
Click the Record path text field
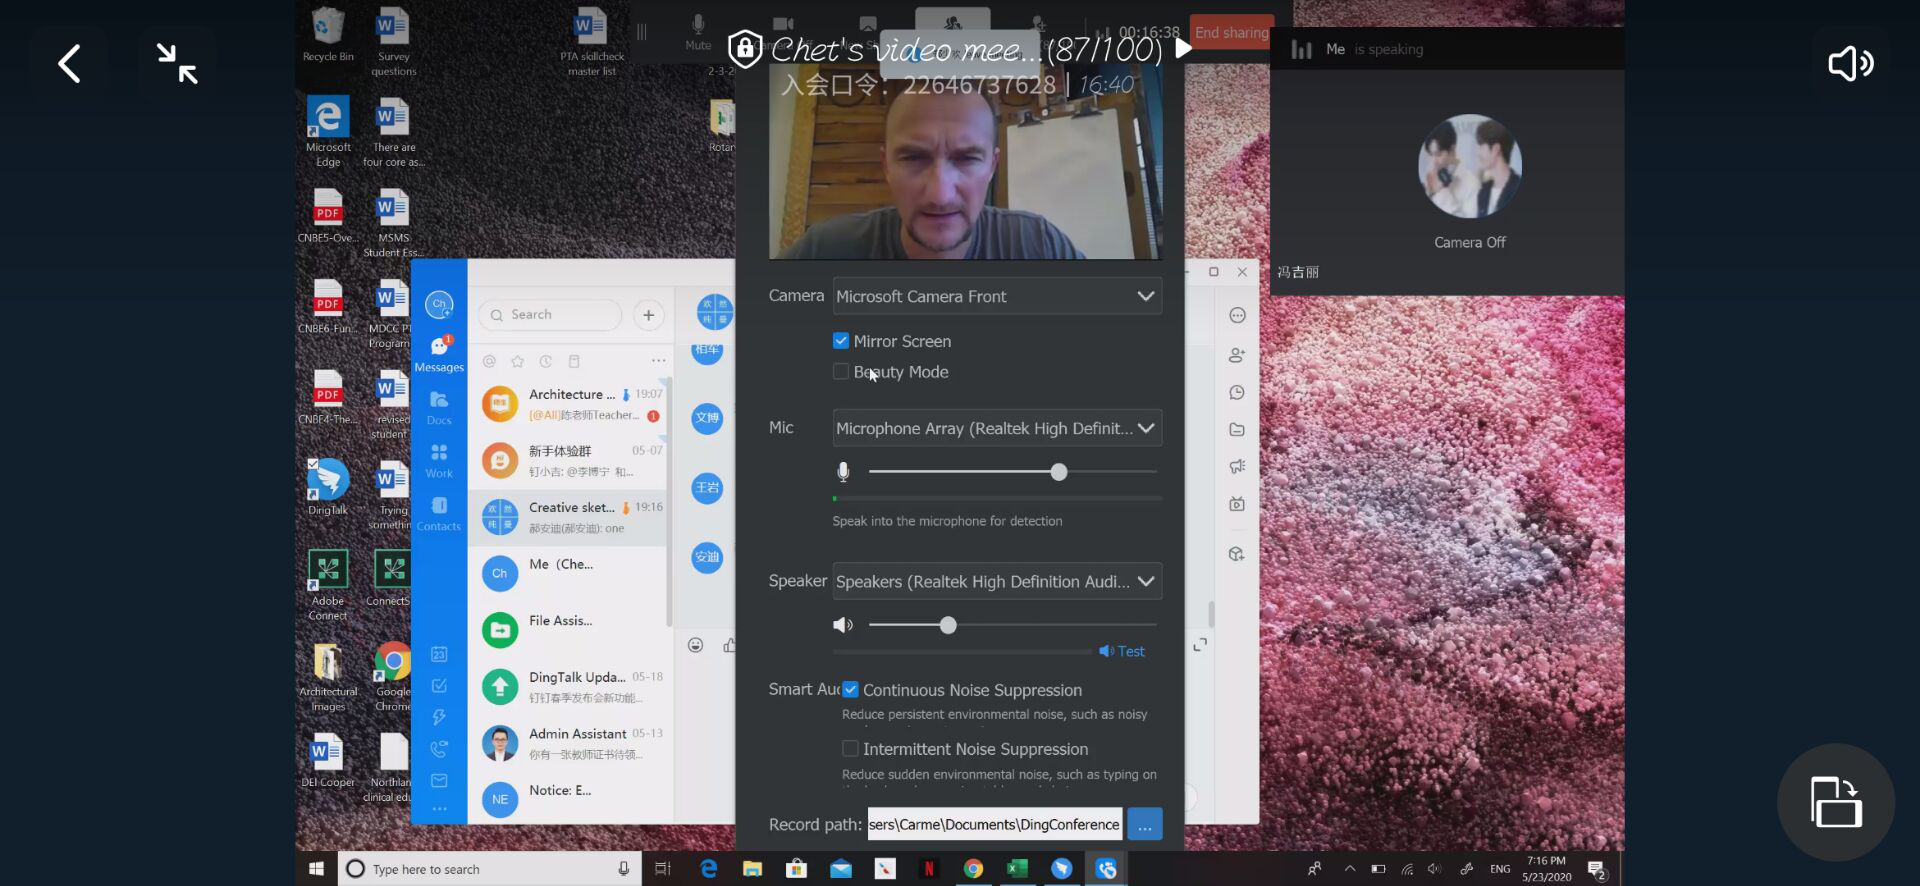click(x=994, y=824)
